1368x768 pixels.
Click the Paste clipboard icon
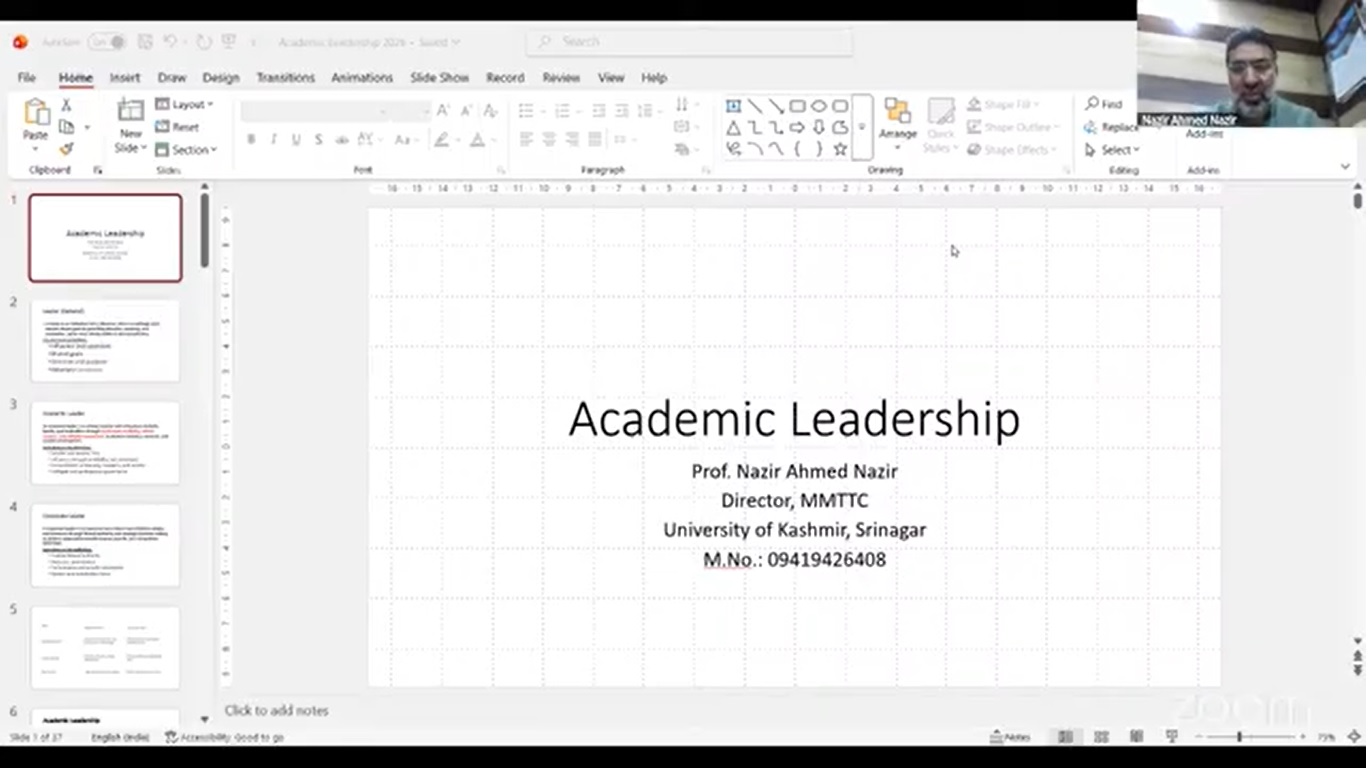[36, 115]
